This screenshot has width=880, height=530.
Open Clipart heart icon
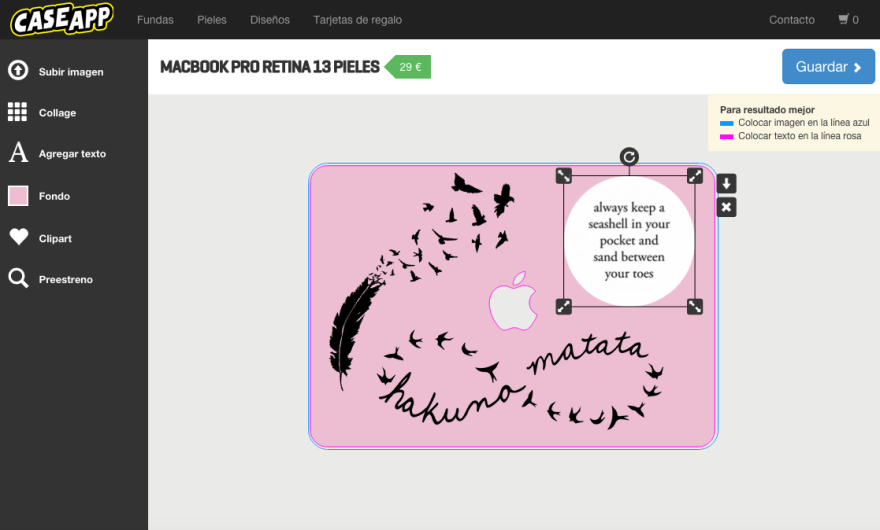pos(19,237)
